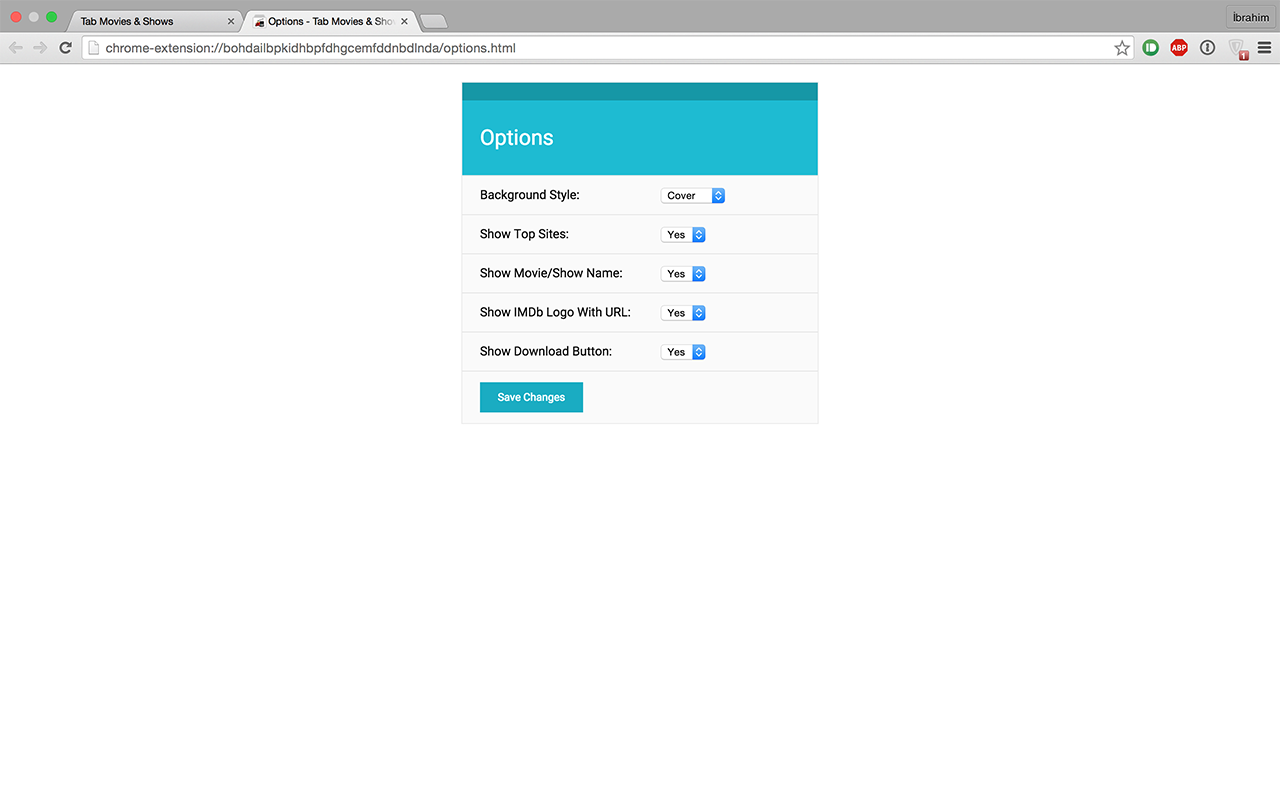Image resolution: width=1280 pixels, height=800 pixels.
Task: Close the Tab Movies & Shows tab
Action: click(x=231, y=21)
